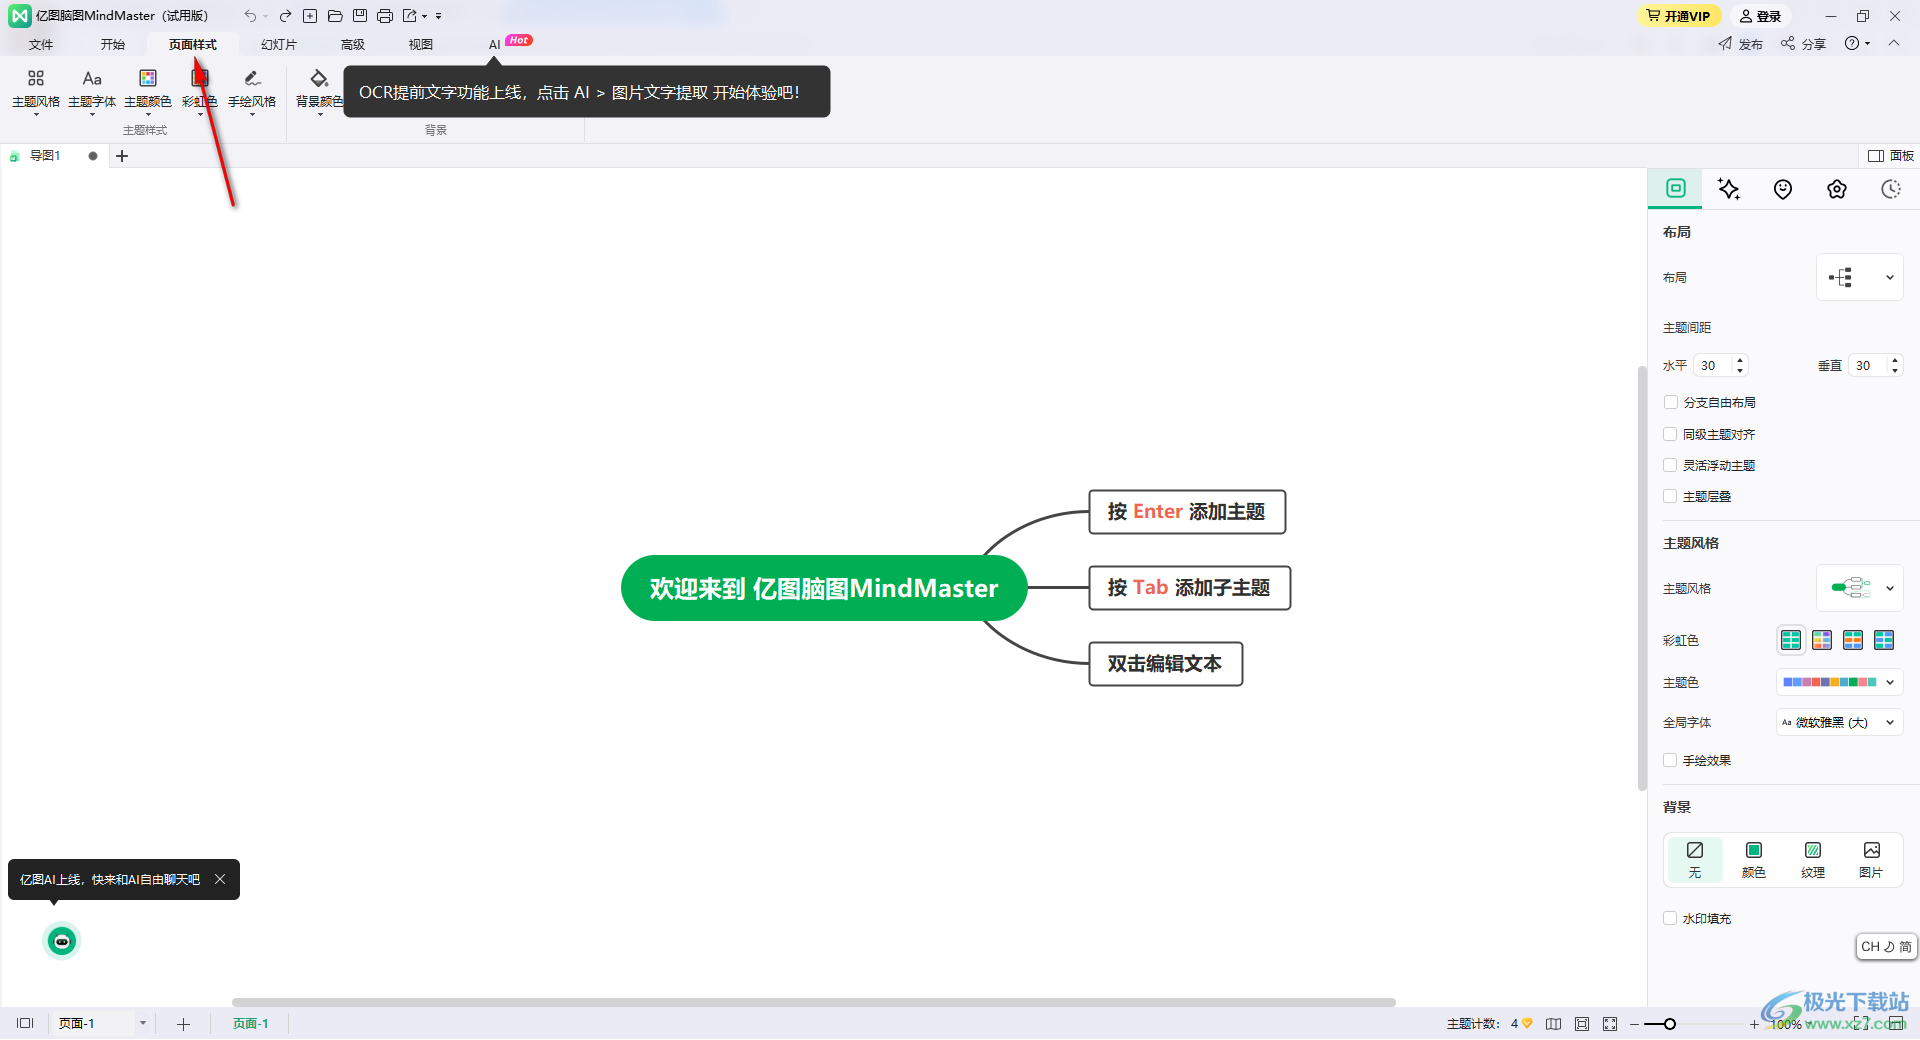Click the 分享 share icon
This screenshot has height=1040, width=1920.
tap(1803, 44)
